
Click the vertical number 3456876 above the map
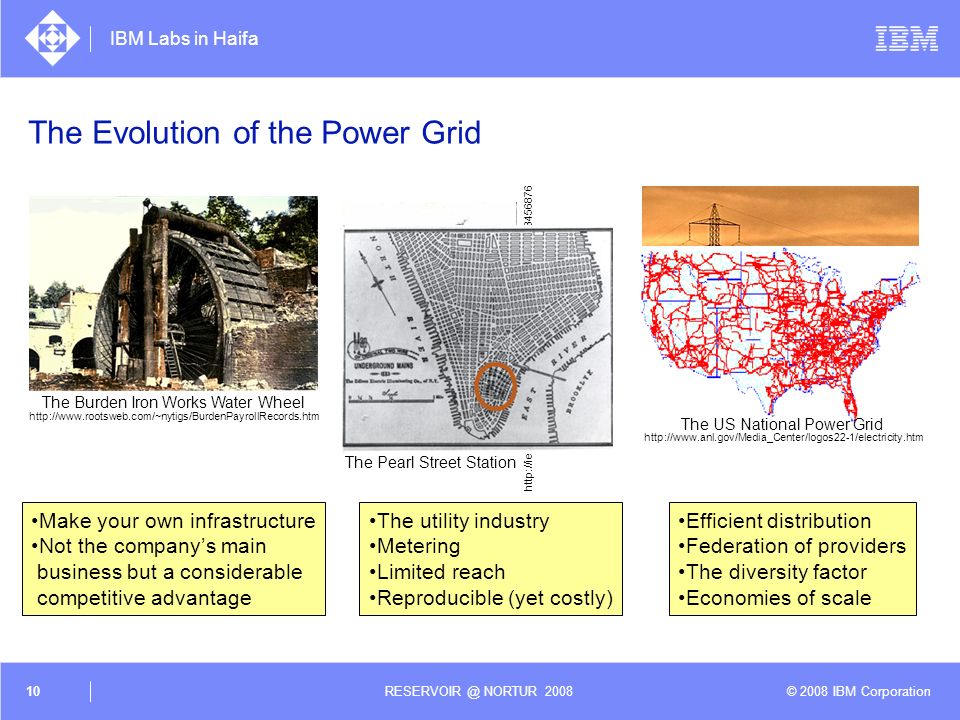coord(528,206)
